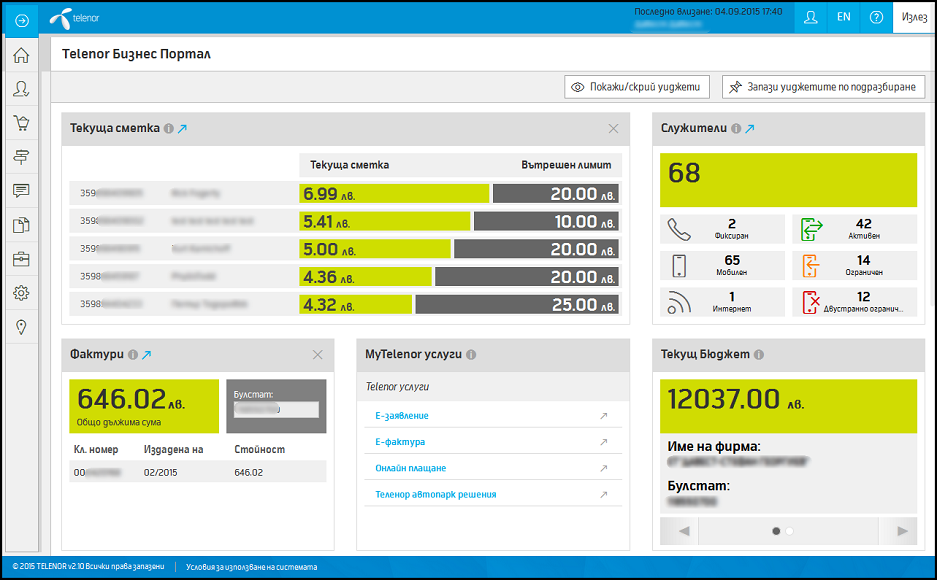
Task: Click the external arrow beside Е-заявление
Action: pos(604,416)
